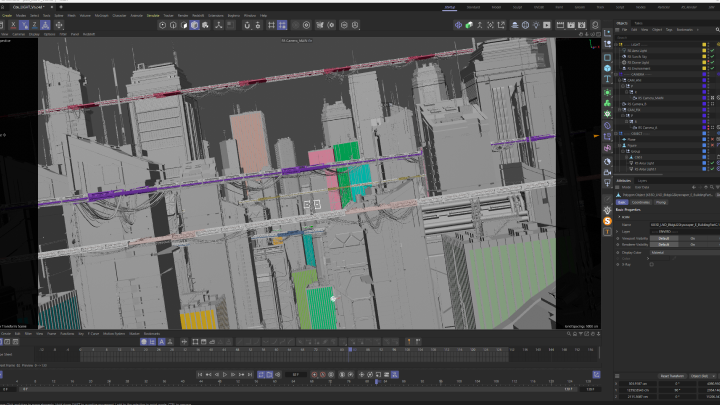Viewport: 720px width, 405px height.
Task: Open the camera object palette icon
Action: [x=608, y=172]
